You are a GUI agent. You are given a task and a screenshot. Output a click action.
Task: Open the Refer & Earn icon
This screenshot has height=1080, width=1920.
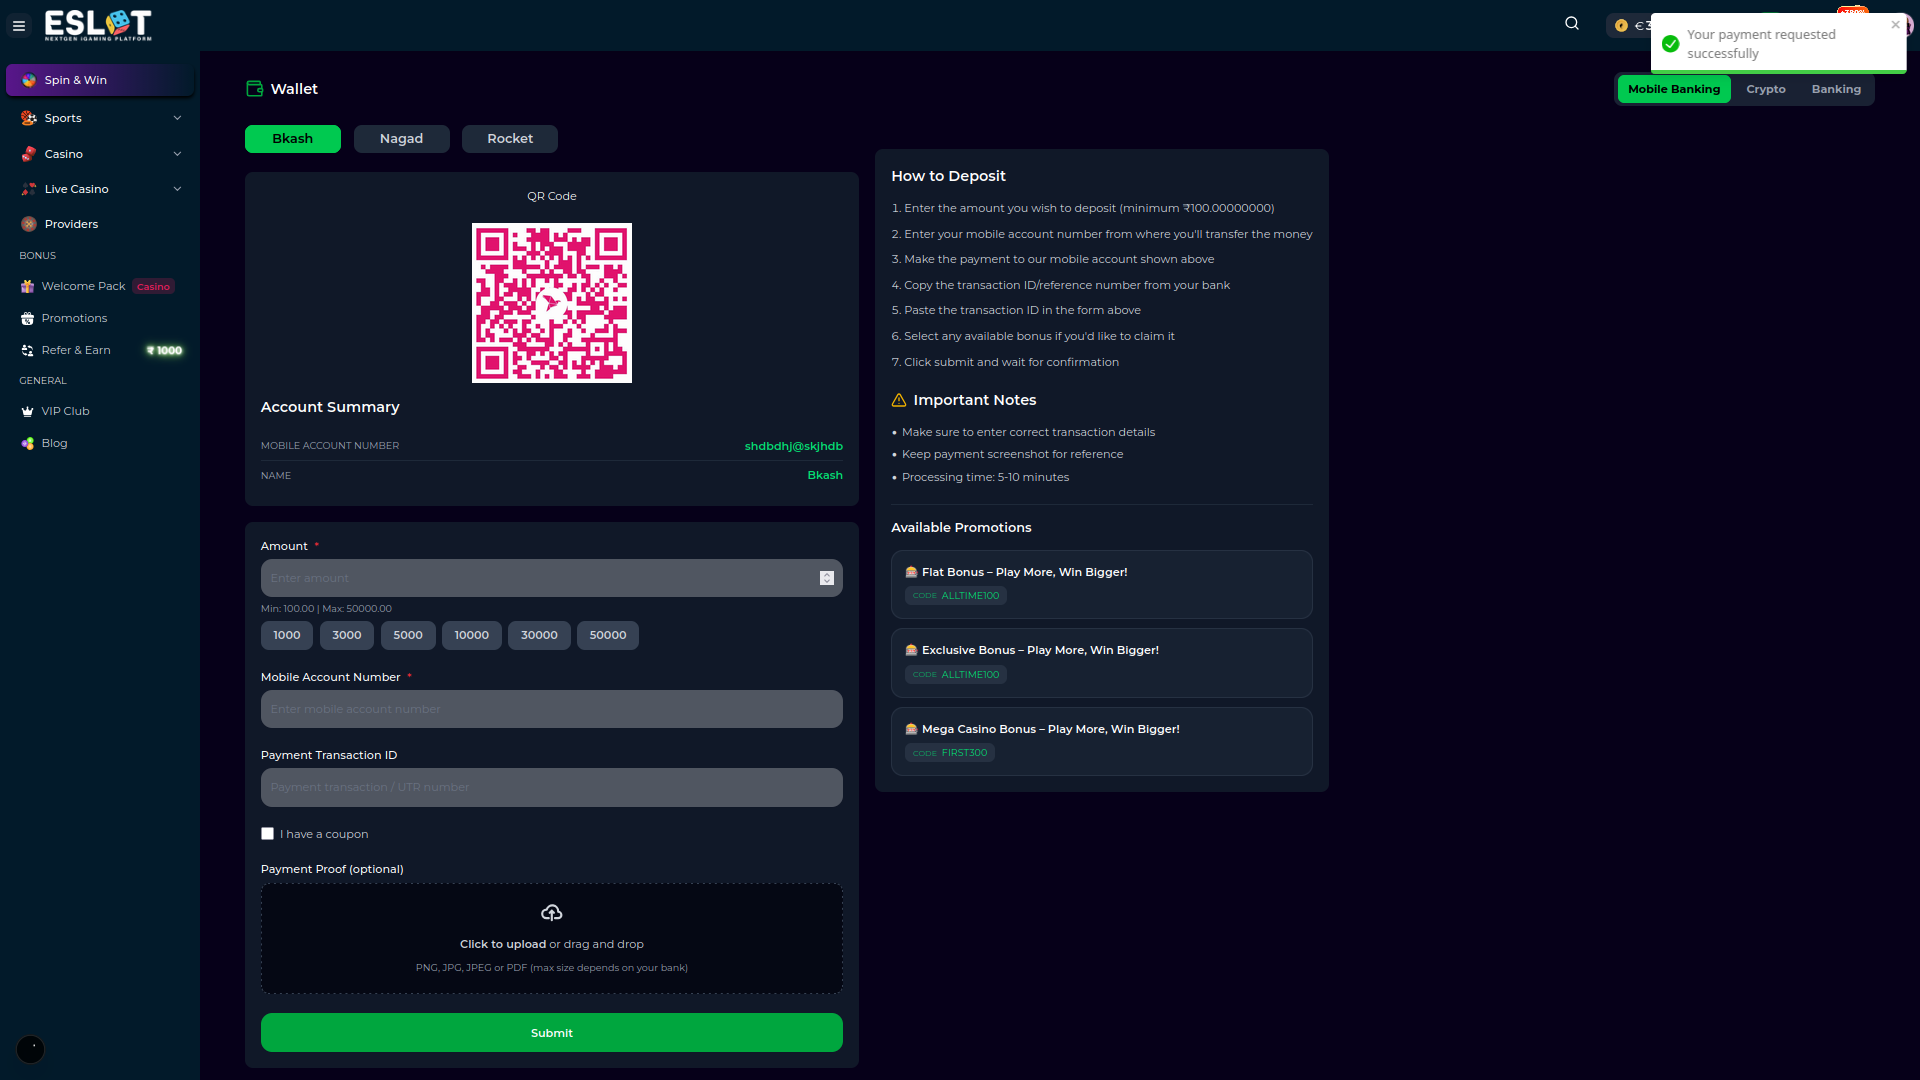point(28,351)
